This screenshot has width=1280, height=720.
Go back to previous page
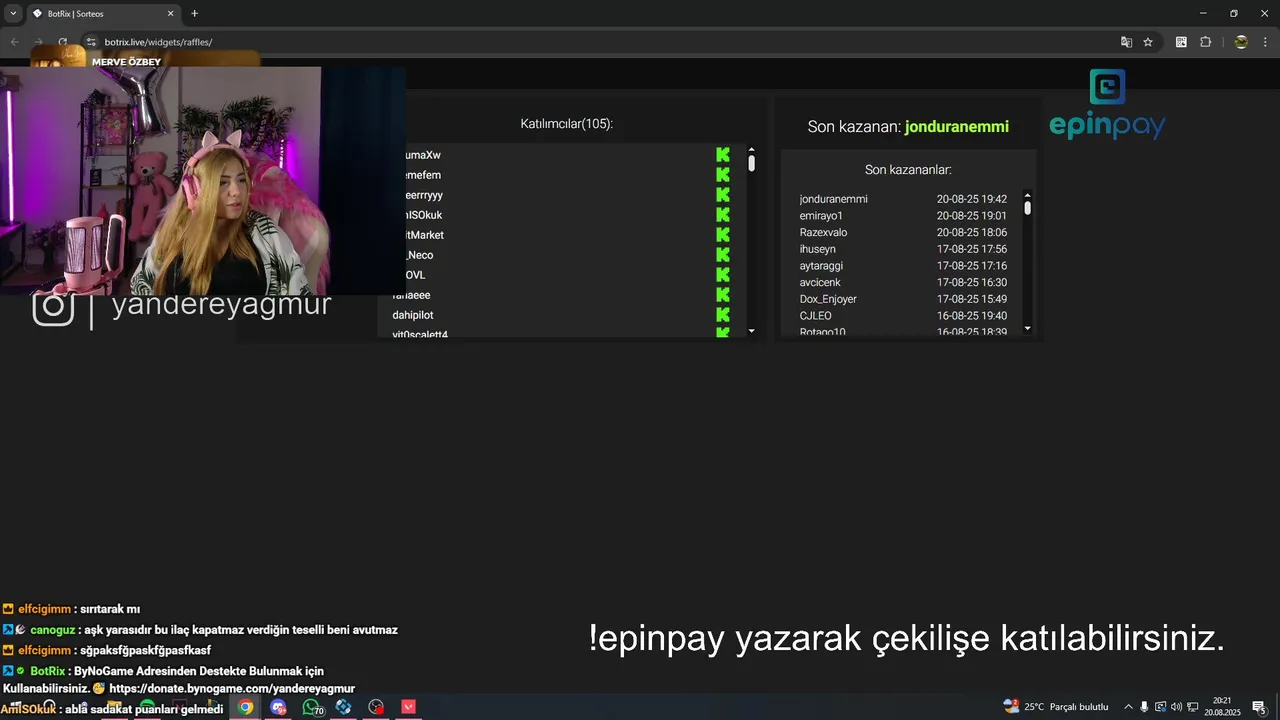coord(15,42)
